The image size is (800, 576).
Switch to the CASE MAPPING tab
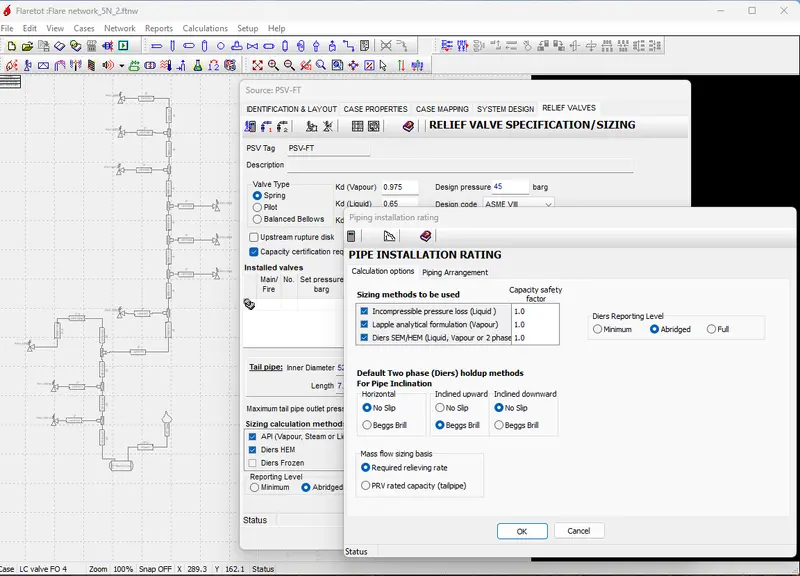tap(442, 110)
